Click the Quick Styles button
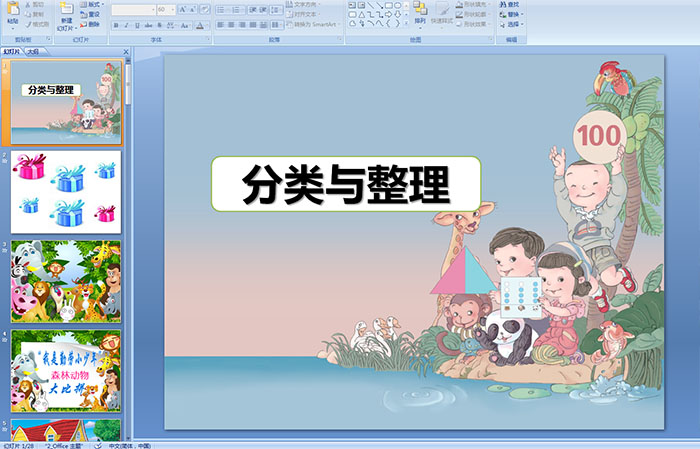Viewport: 700px width, 449px height. (442, 16)
